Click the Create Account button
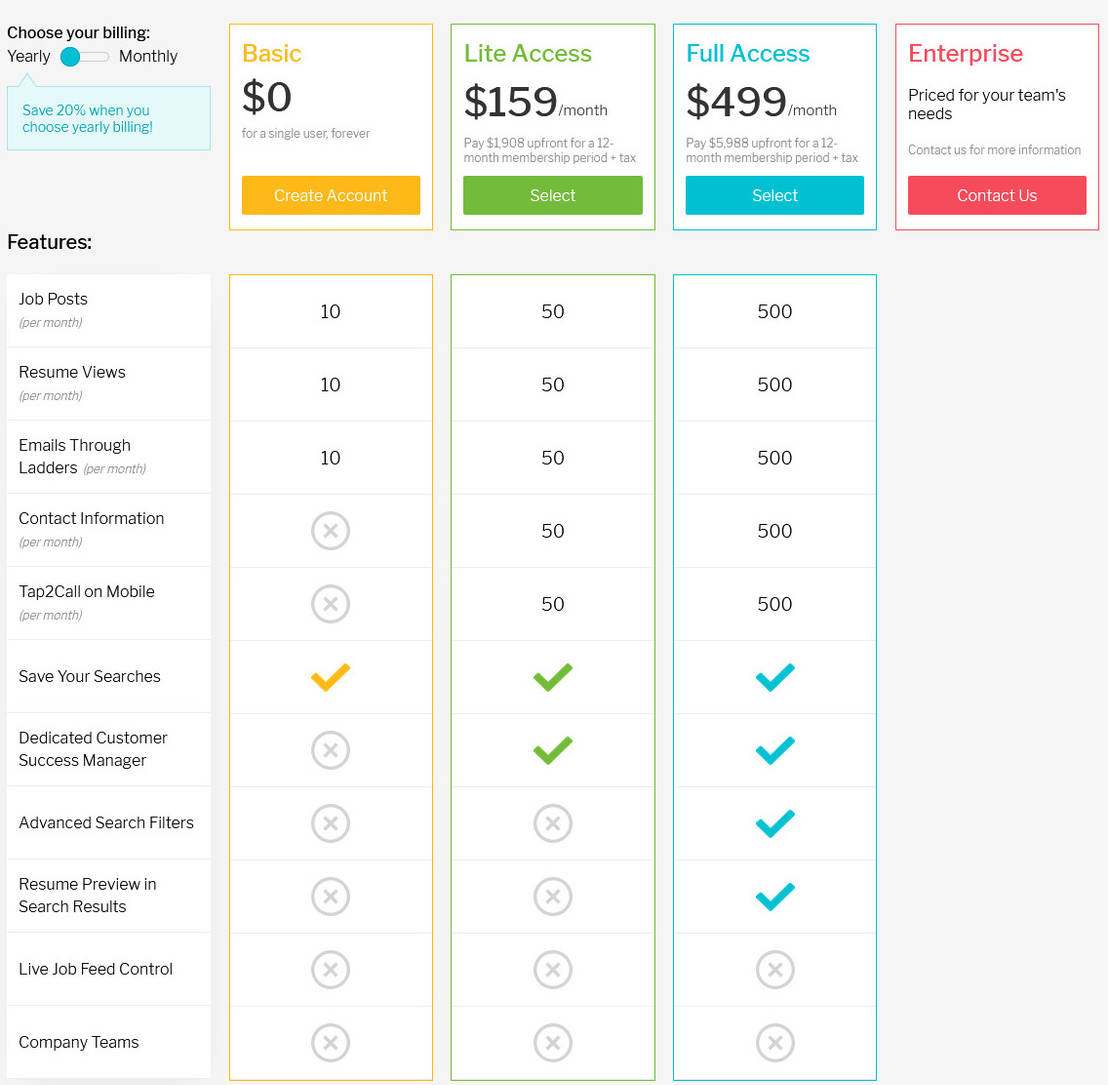 (331, 195)
